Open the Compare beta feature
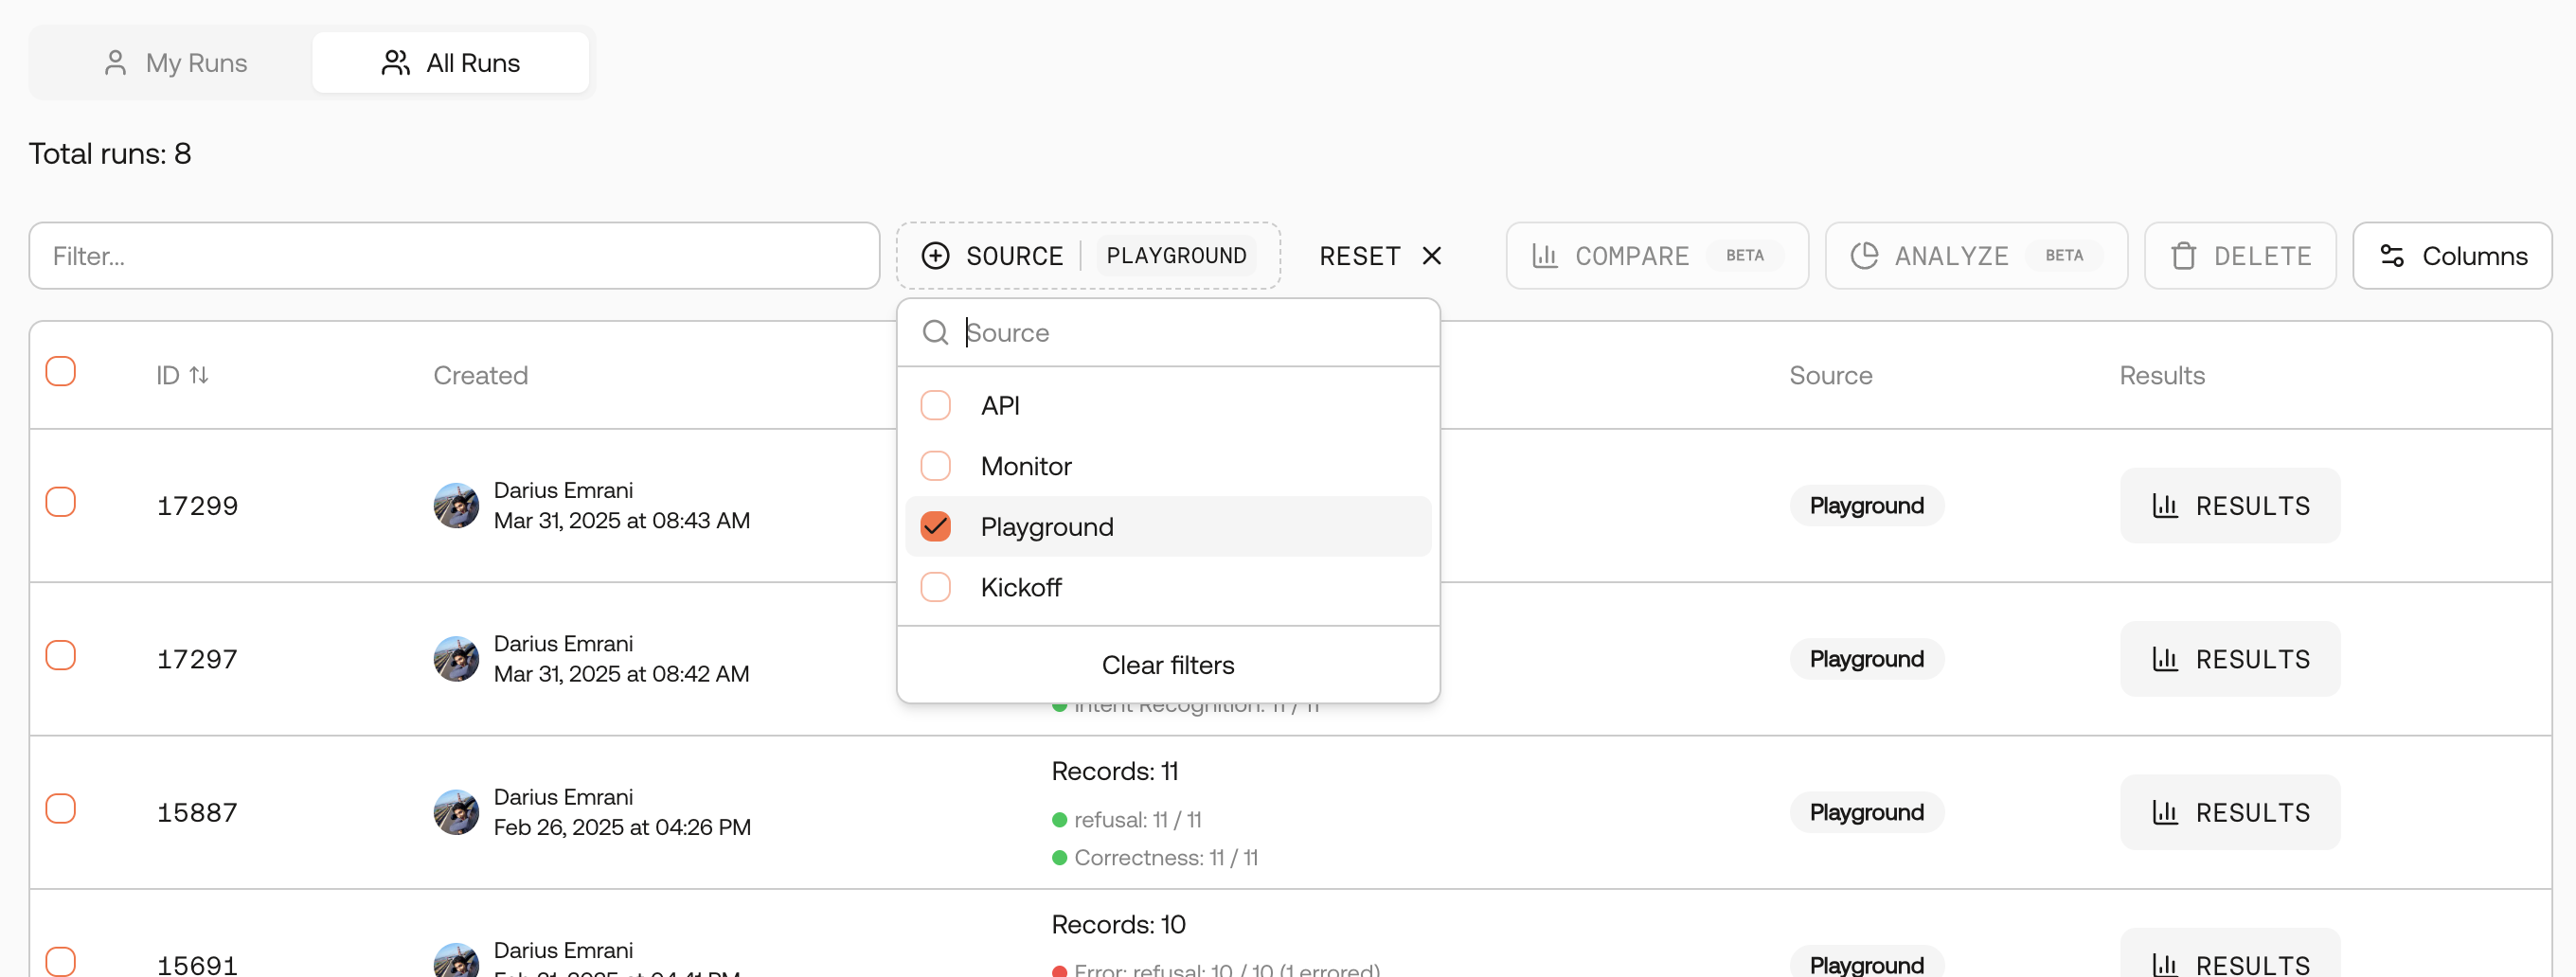This screenshot has width=2576, height=977. pyautogui.click(x=1657, y=256)
